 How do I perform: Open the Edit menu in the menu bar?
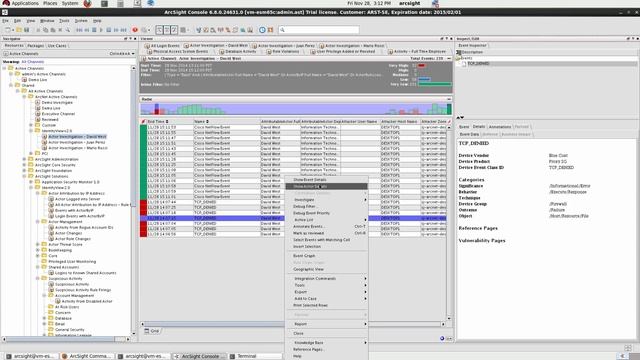[18, 21]
